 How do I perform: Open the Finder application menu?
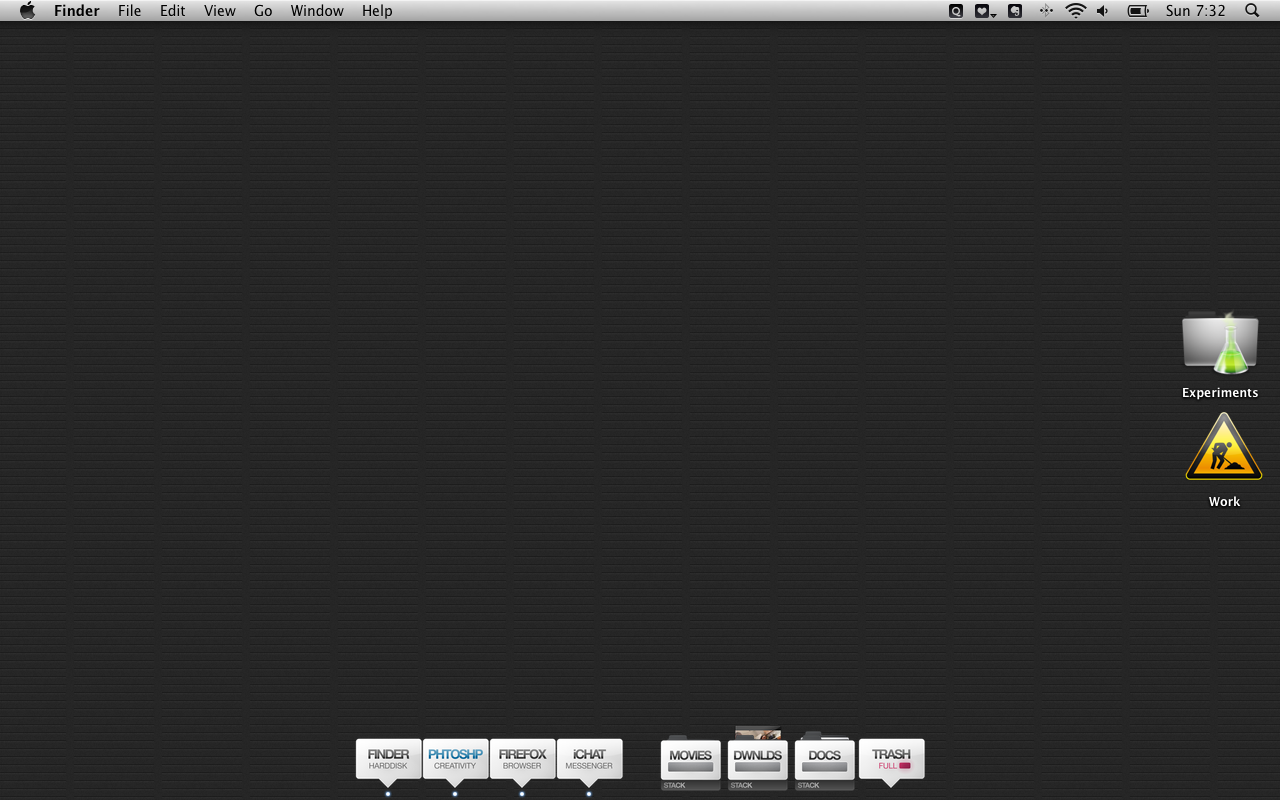(77, 11)
